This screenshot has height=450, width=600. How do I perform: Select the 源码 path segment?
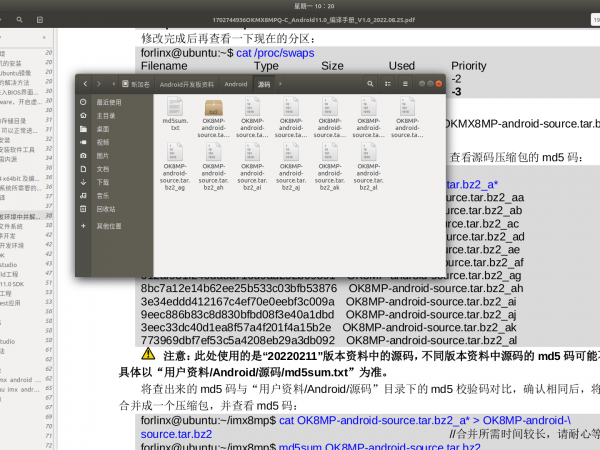(x=264, y=84)
